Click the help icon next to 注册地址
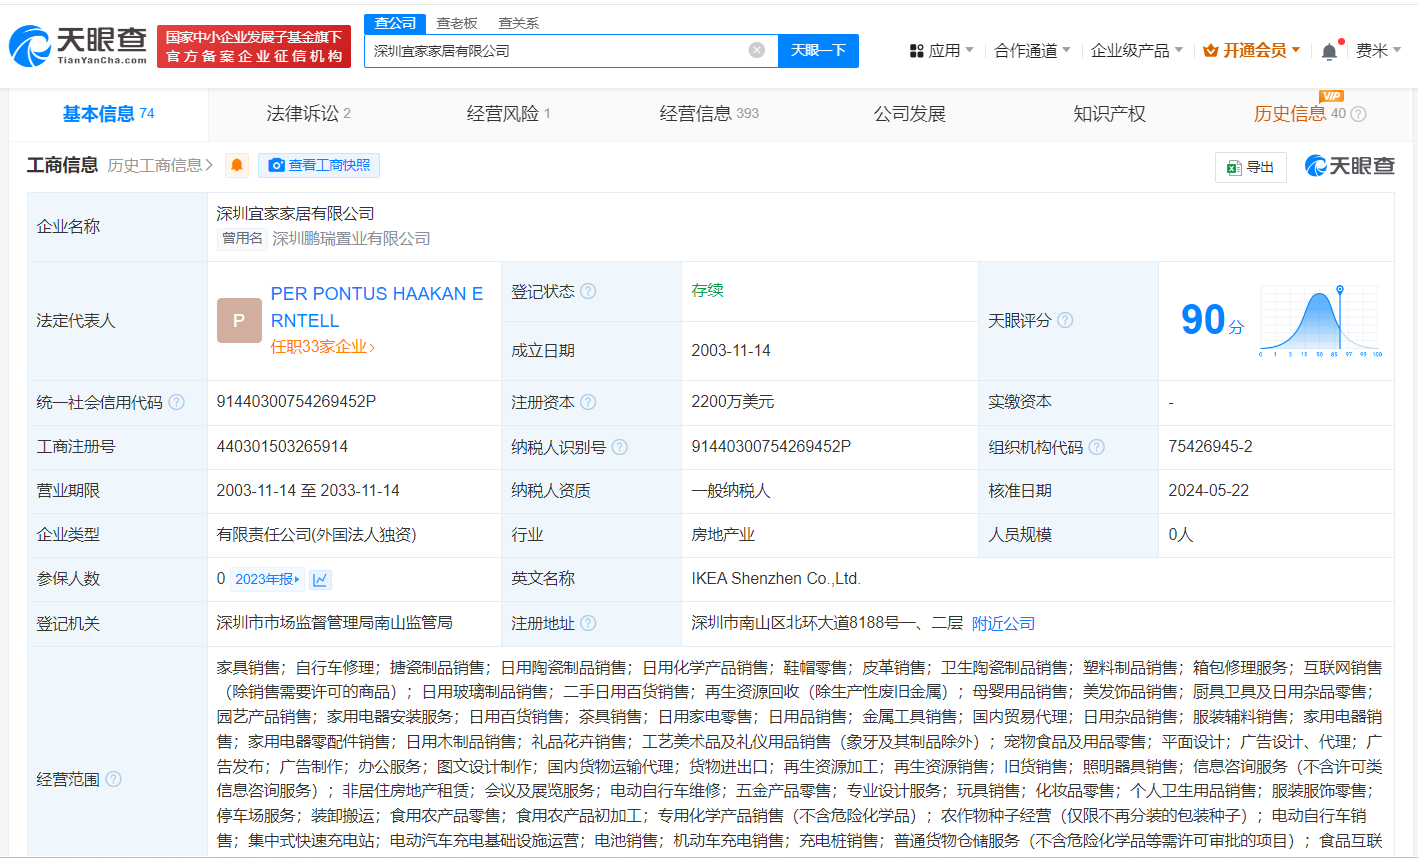The width and height of the screenshot is (1418, 858). click(588, 623)
